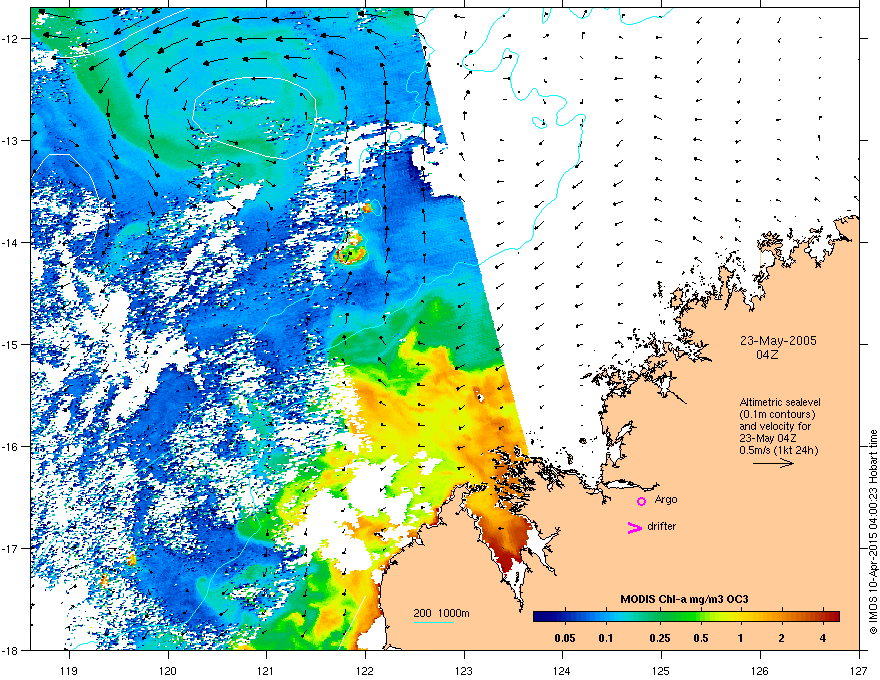Image resolution: width=880 pixels, height=680 pixels.
Task: Click the 0.5m/s velocity scale arrow
Action: pyautogui.click(x=773, y=463)
